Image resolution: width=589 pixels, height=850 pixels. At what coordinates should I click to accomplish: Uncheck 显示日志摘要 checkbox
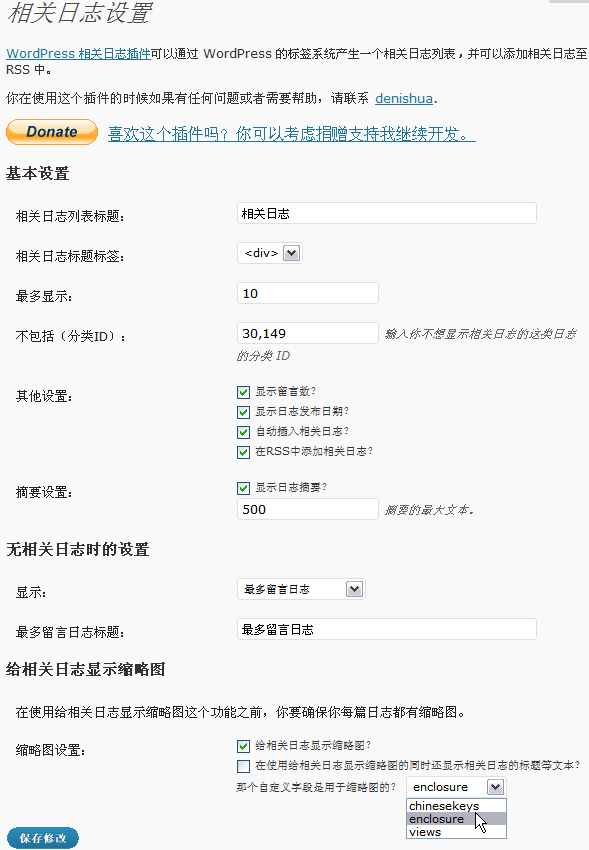point(243,488)
